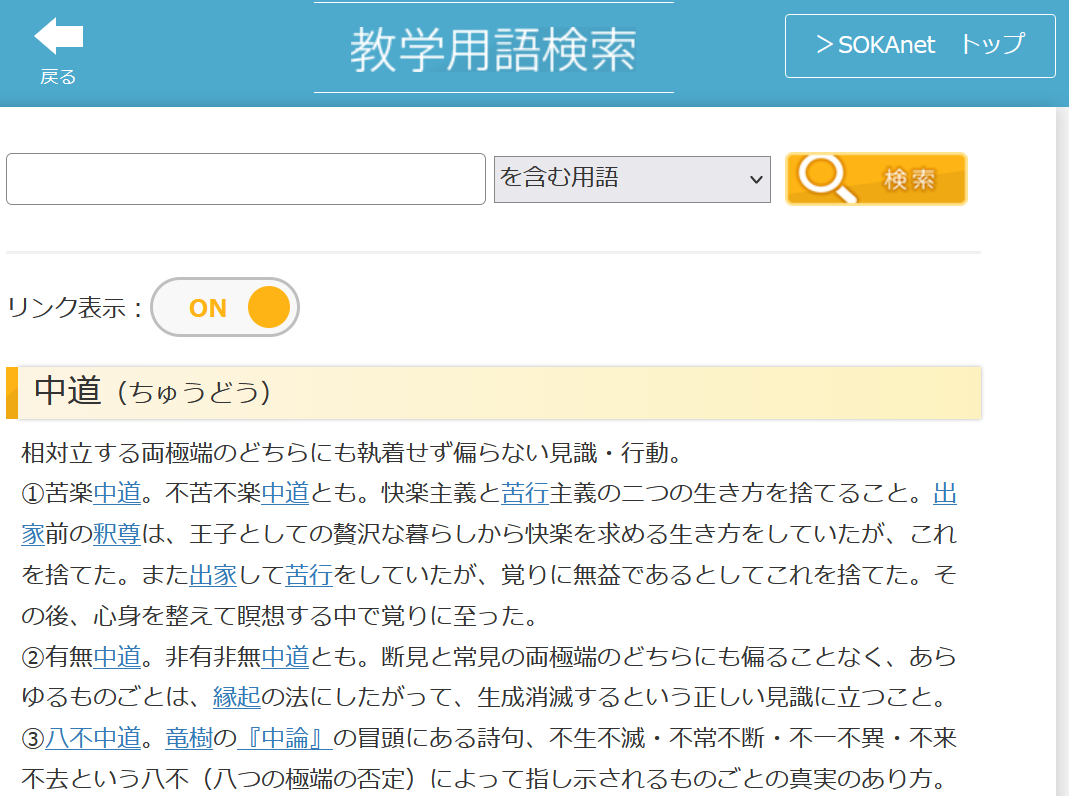The width and height of the screenshot is (1069, 796).
Task: Focus the search term input field
Action: (245, 179)
